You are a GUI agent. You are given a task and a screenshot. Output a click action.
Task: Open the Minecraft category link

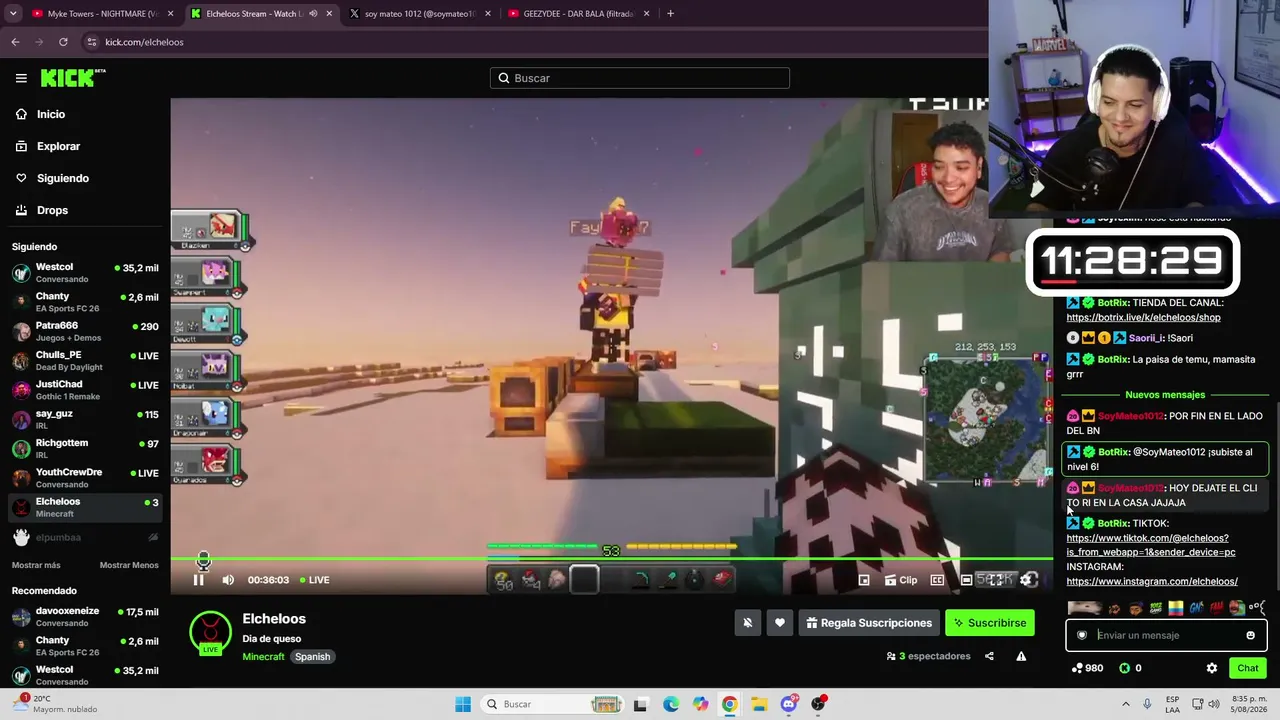263,657
